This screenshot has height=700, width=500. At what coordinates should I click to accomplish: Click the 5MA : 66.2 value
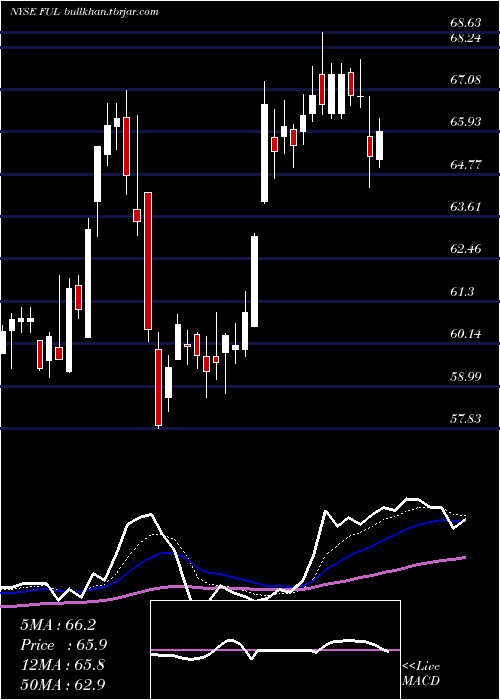point(58,625)
